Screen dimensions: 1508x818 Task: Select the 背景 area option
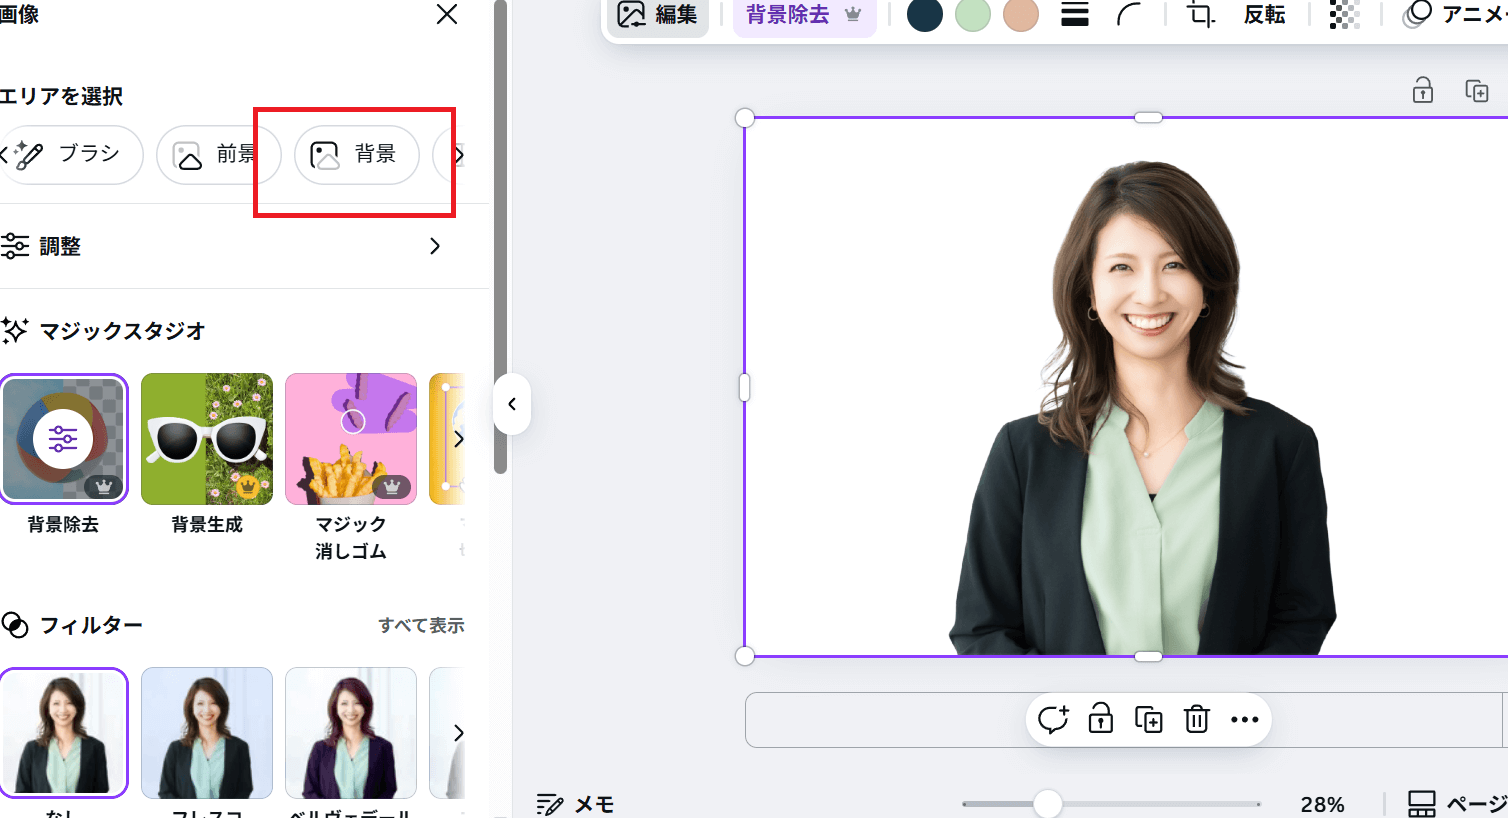(x=356, y=155)
